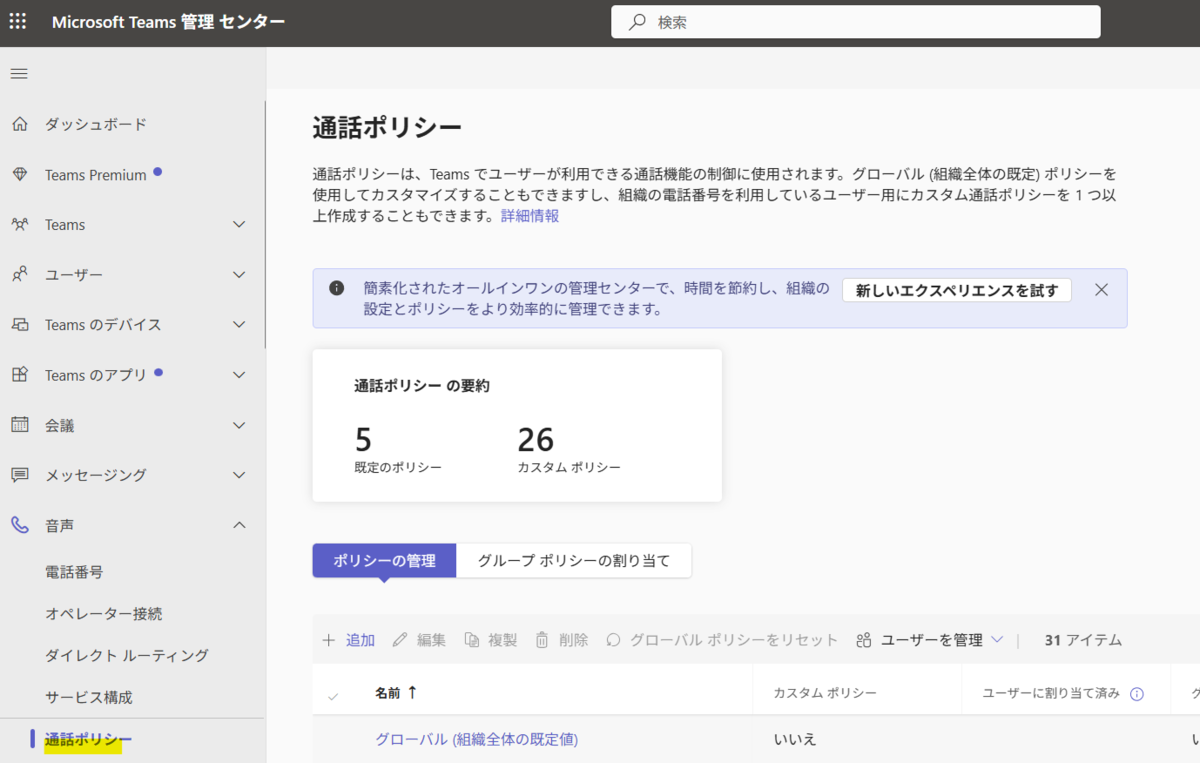Click the Teams people icon in sidebar
Viewport: 1200px width, 763px height.
click(x=20, y=224)
